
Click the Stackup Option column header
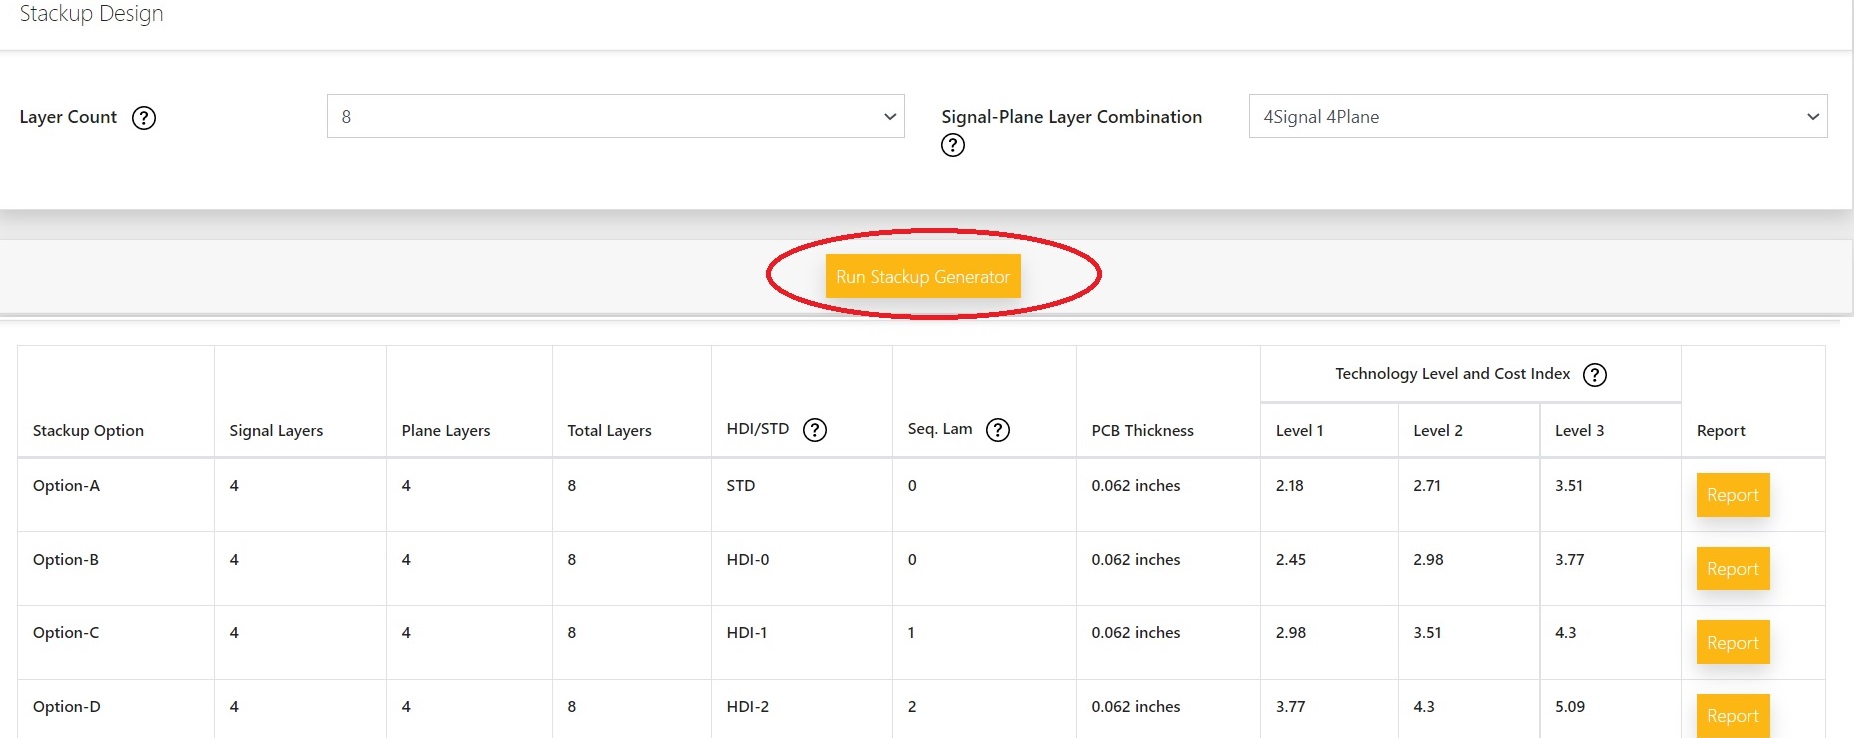tap(88, 431)
